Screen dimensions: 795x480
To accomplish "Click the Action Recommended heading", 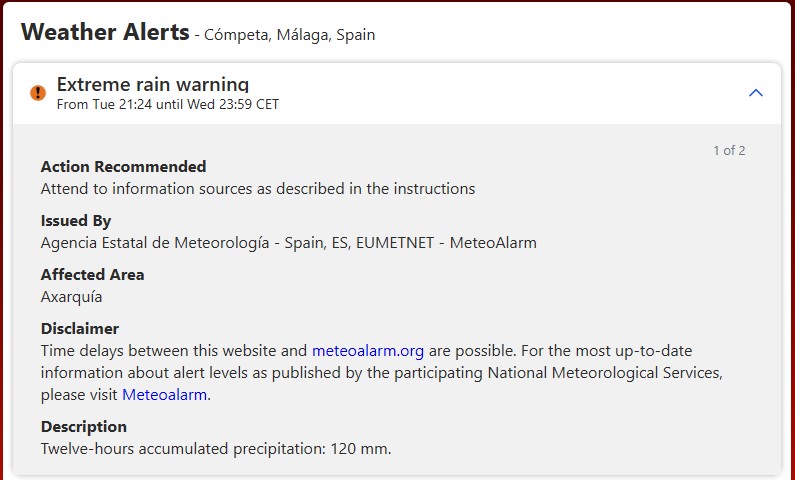I will click(123, 167).
